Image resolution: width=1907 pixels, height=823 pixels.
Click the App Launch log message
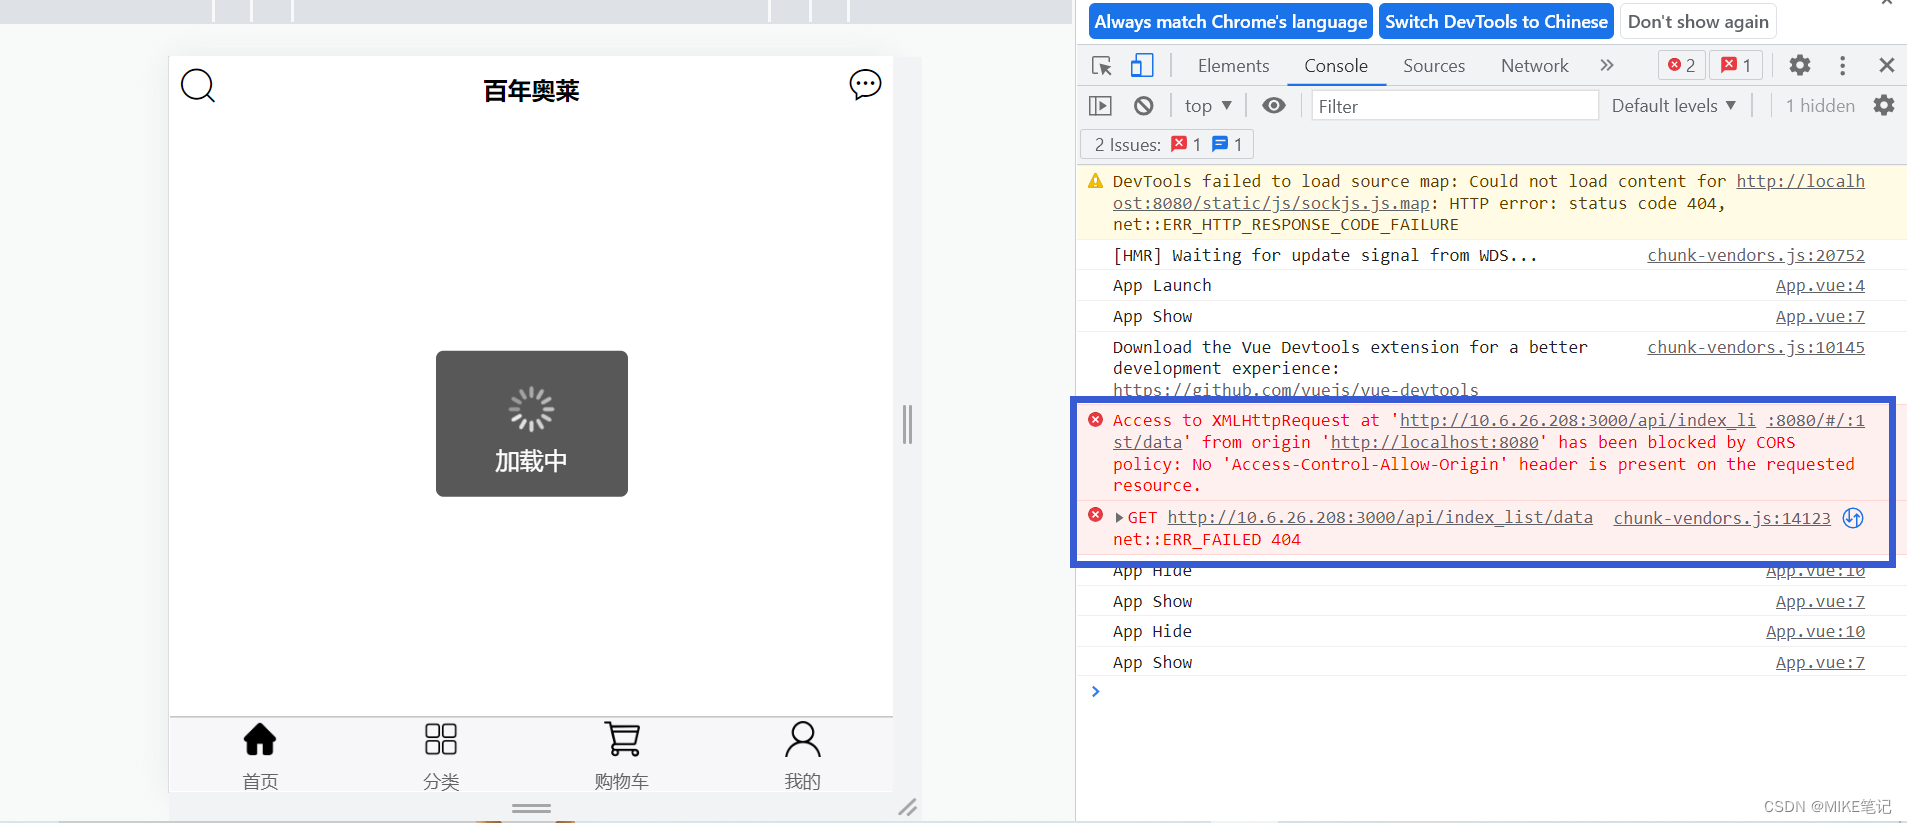coord(1162,286)
